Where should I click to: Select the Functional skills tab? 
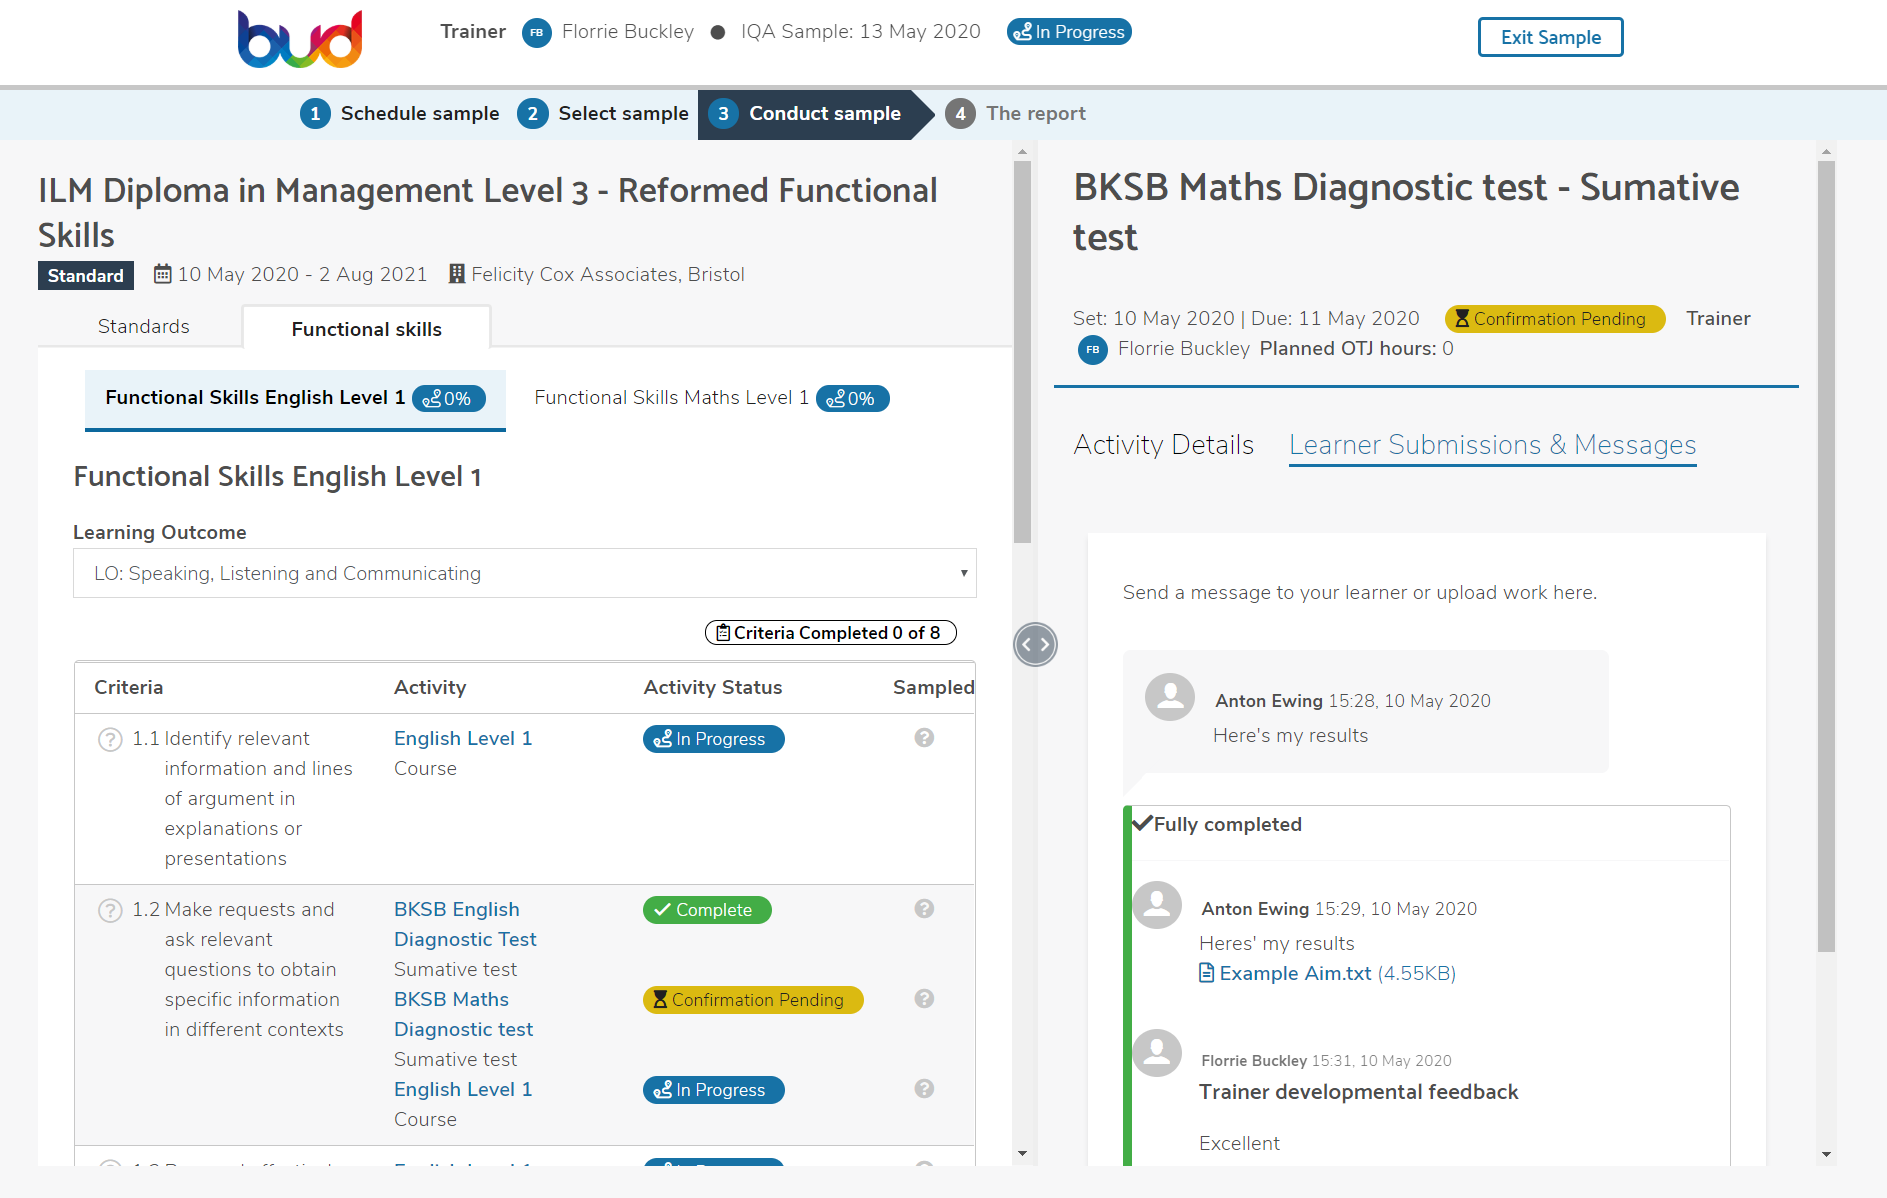click(x=366, y=329)
